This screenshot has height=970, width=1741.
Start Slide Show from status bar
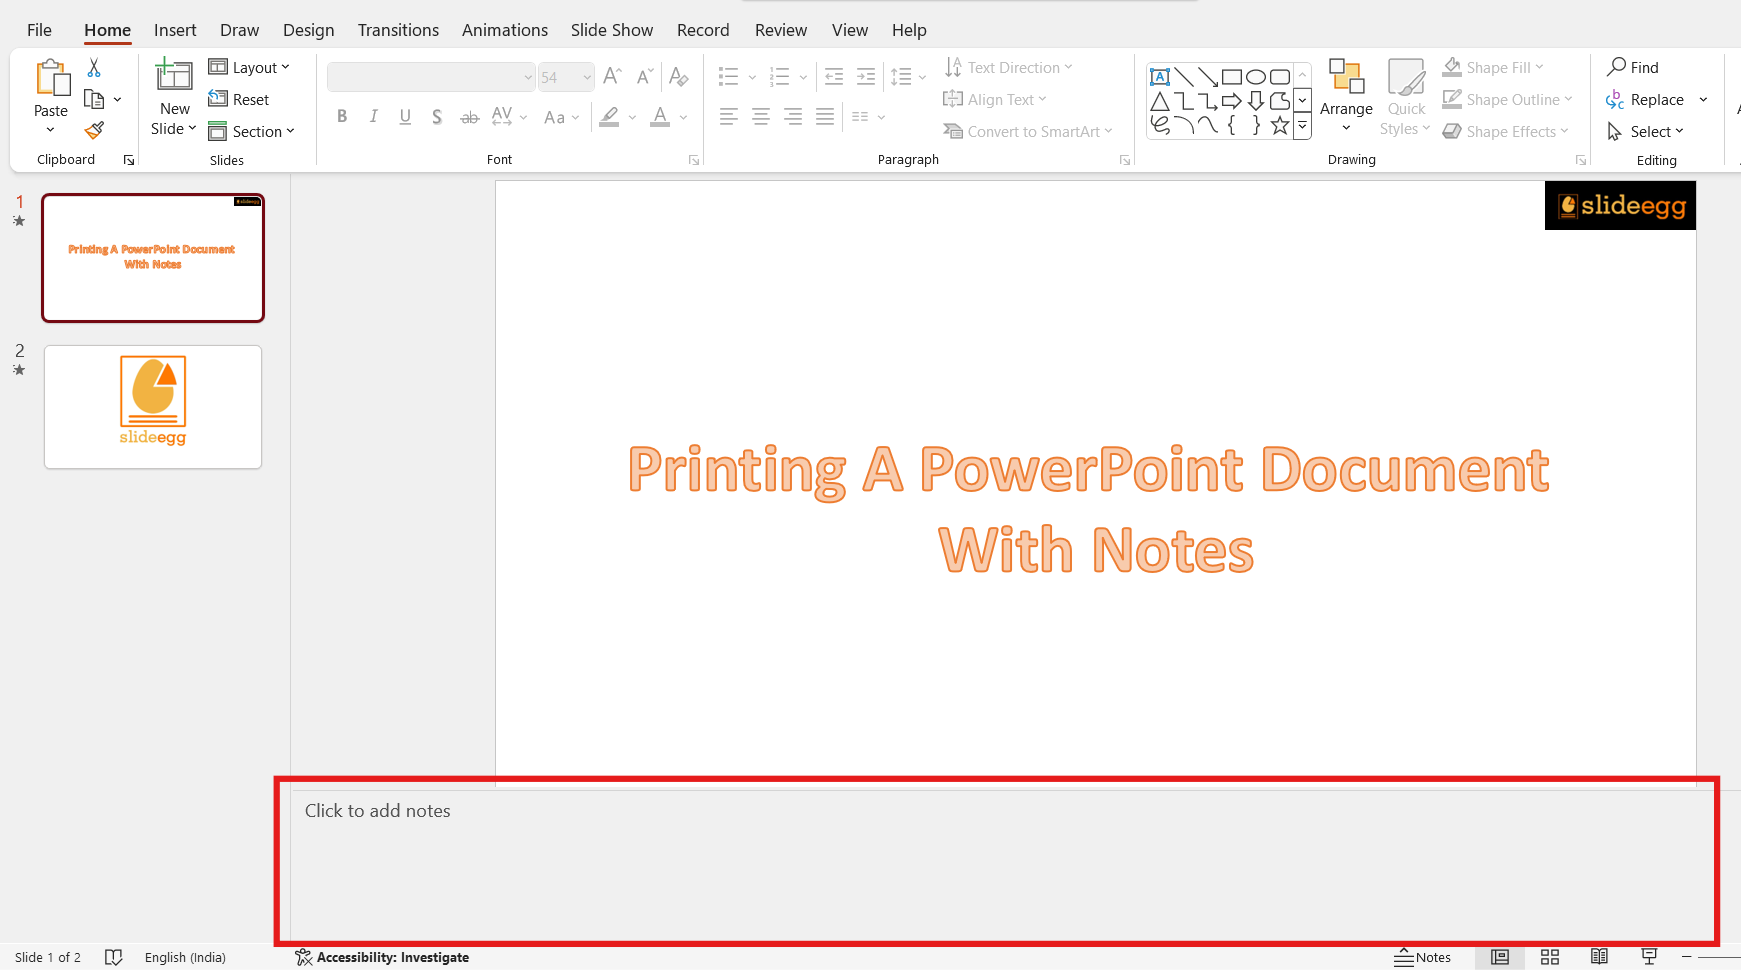(1649, 957)
